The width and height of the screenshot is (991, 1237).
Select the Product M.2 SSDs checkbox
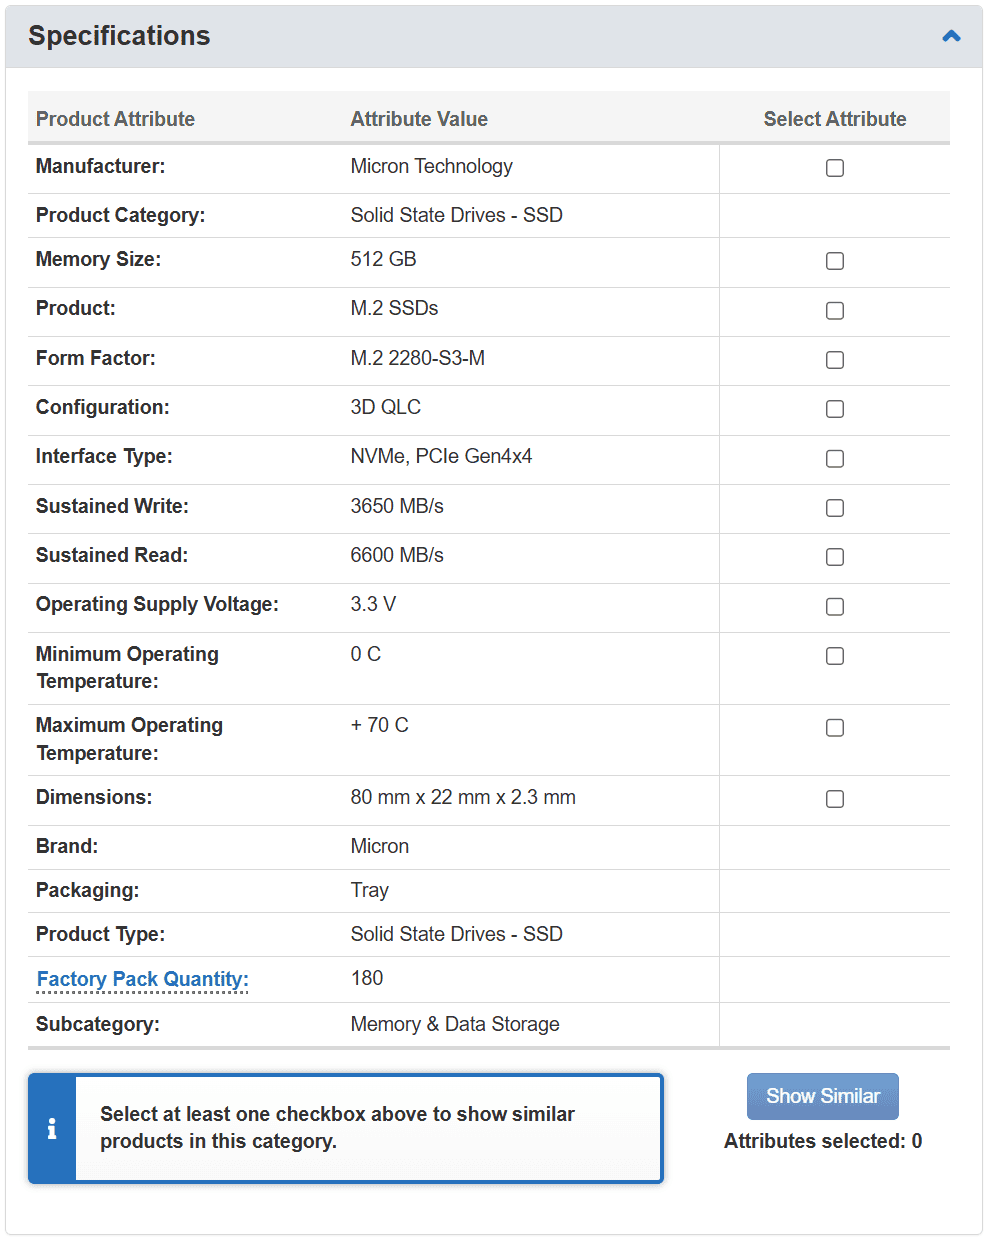pos(835,311)
